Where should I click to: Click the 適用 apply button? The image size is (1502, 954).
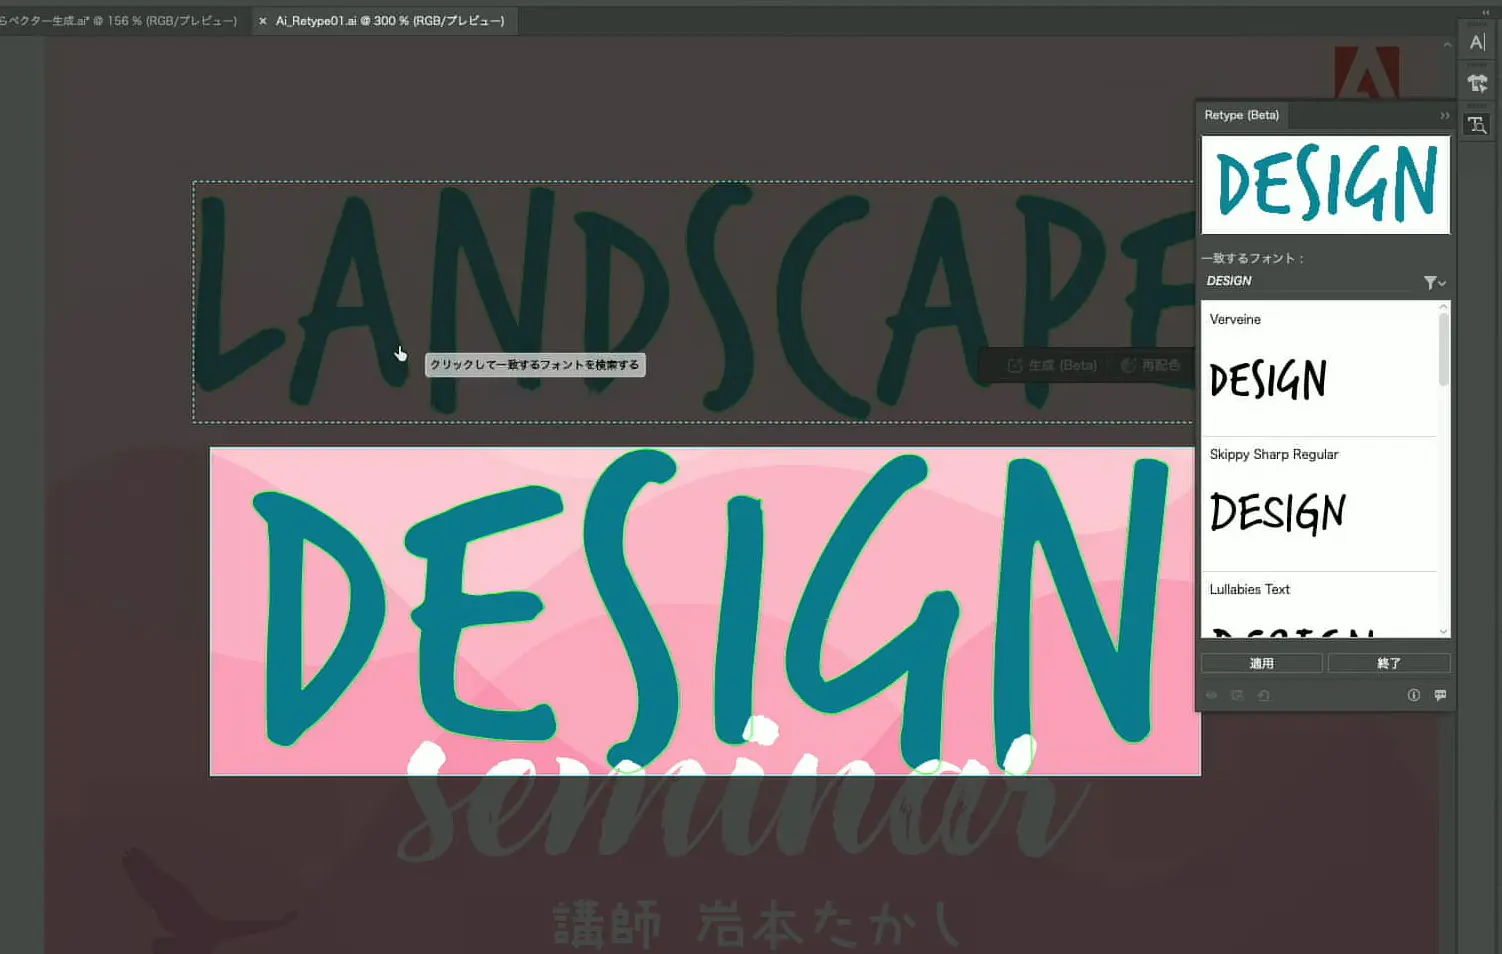[x=1261, y=663]
